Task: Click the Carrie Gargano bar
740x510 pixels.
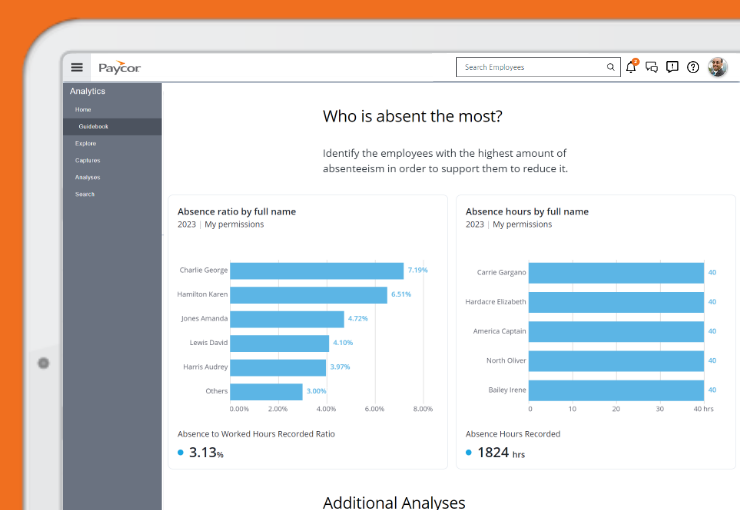Action: point(616,273)
